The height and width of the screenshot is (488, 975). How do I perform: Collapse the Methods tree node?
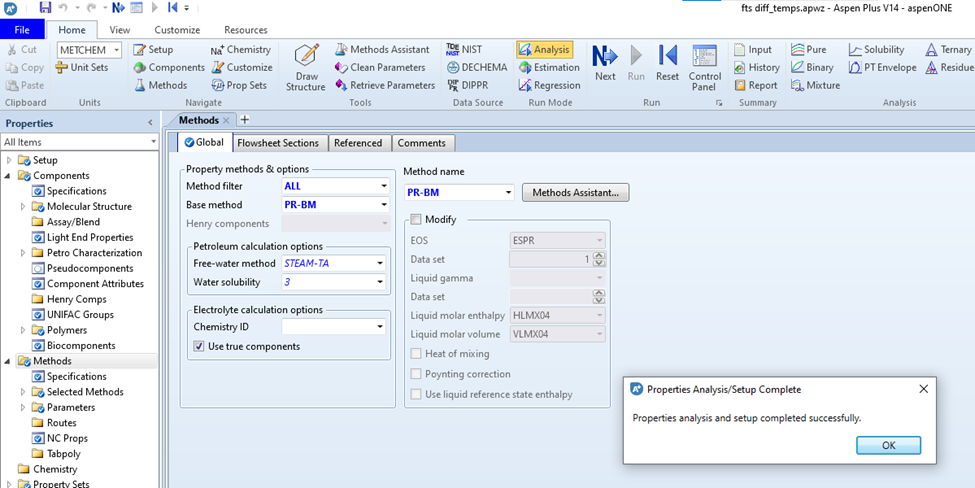[9, 361]
